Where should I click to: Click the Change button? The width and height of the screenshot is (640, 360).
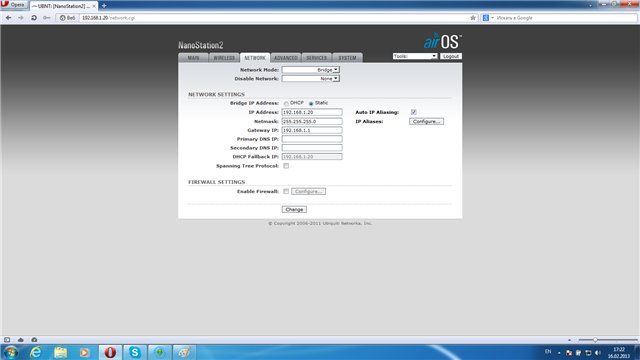tap(294, 209)
